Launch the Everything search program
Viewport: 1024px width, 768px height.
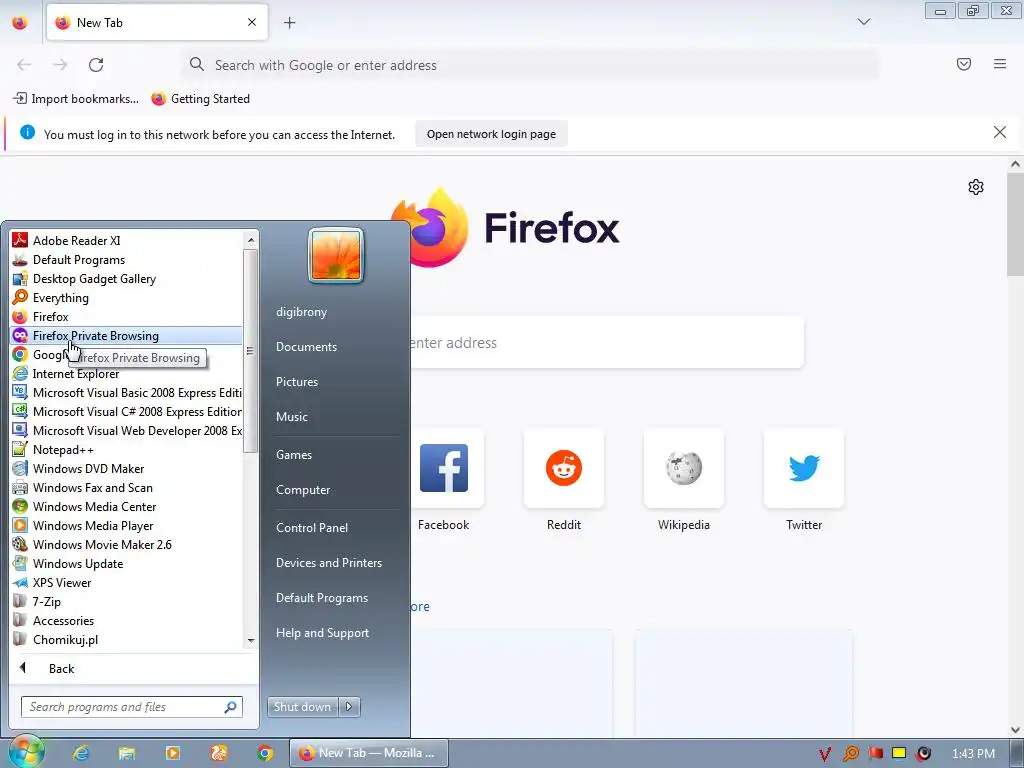tap(126, 297)
